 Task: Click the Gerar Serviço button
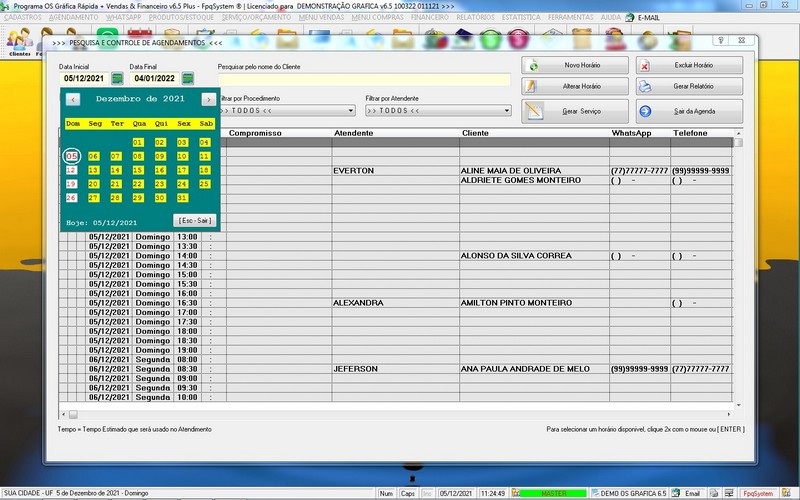pos(575,111)
